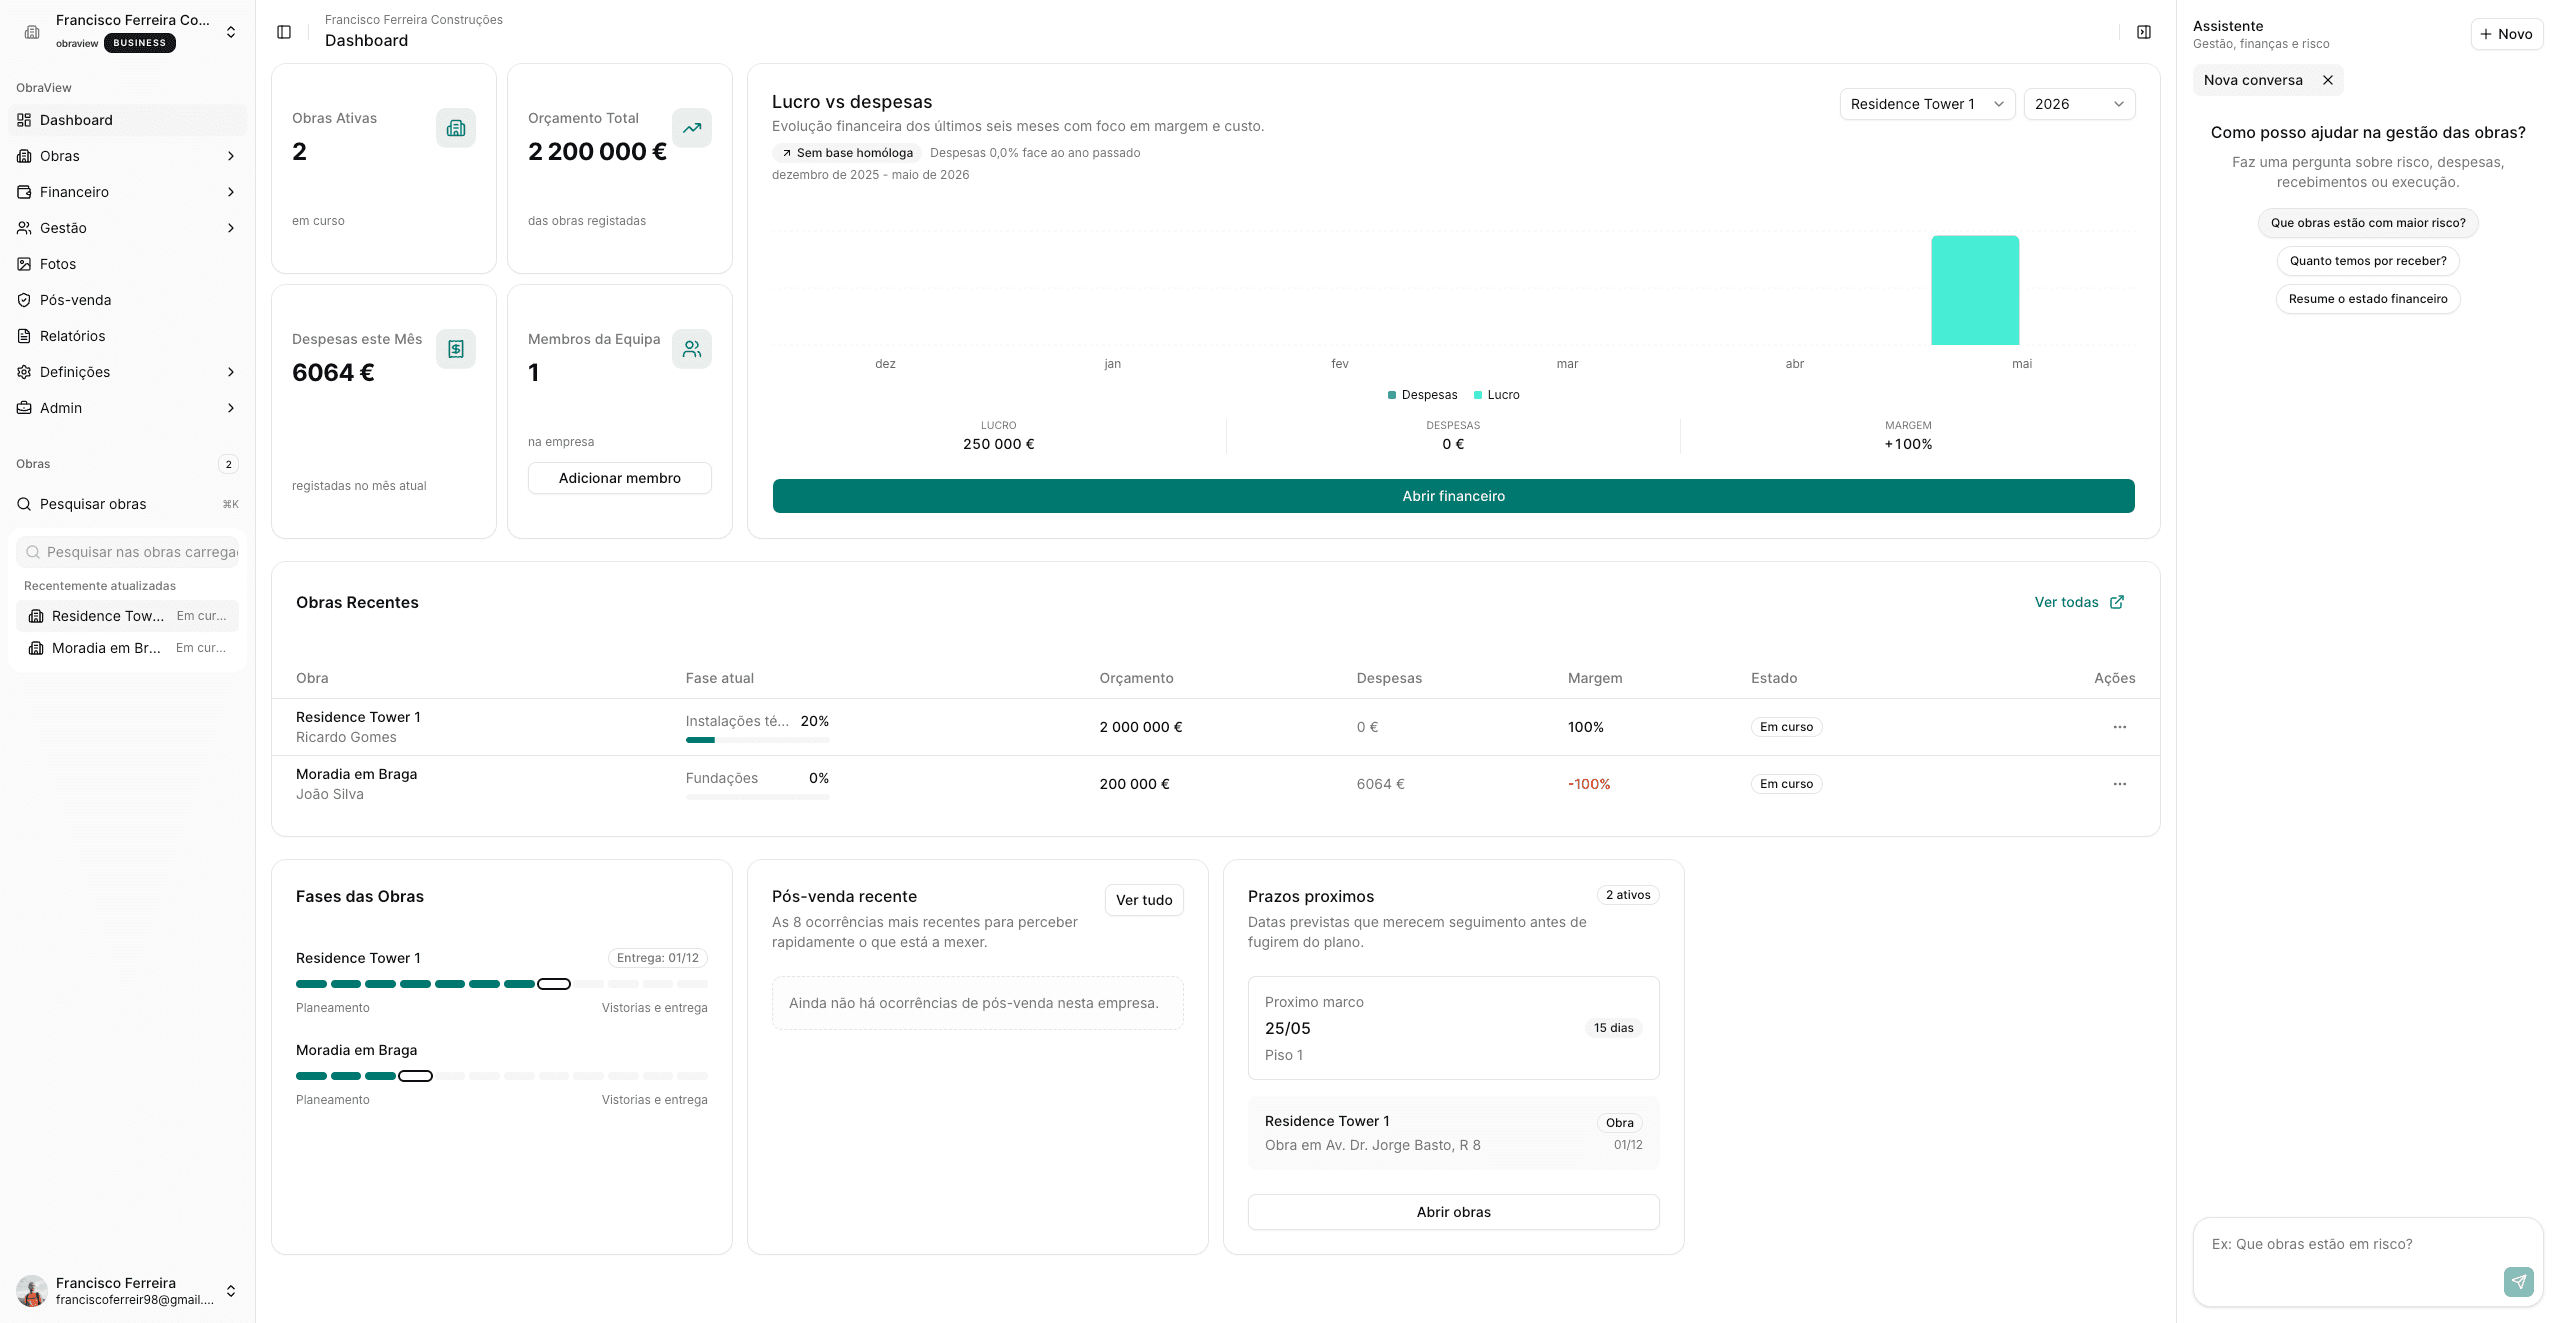
Task: Click the company logo icon at top left
Action: pyautogui.click(x=32, y=32)
